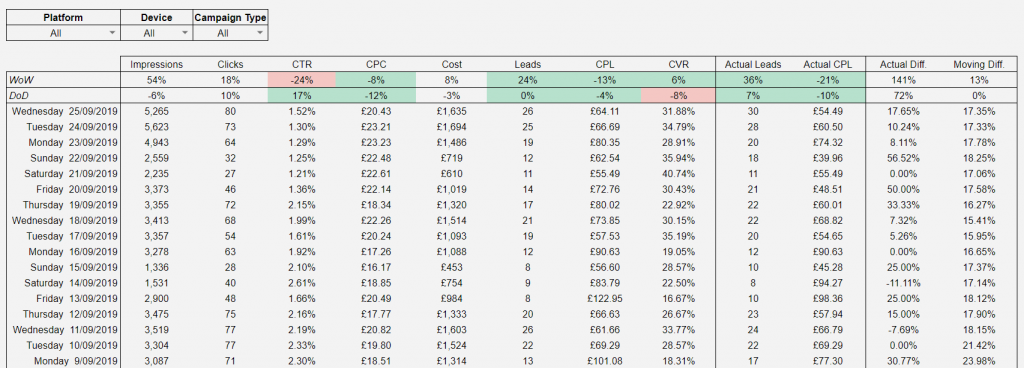Click the Moving Diff. column header
1024x368 pixels.
(977, 65)
